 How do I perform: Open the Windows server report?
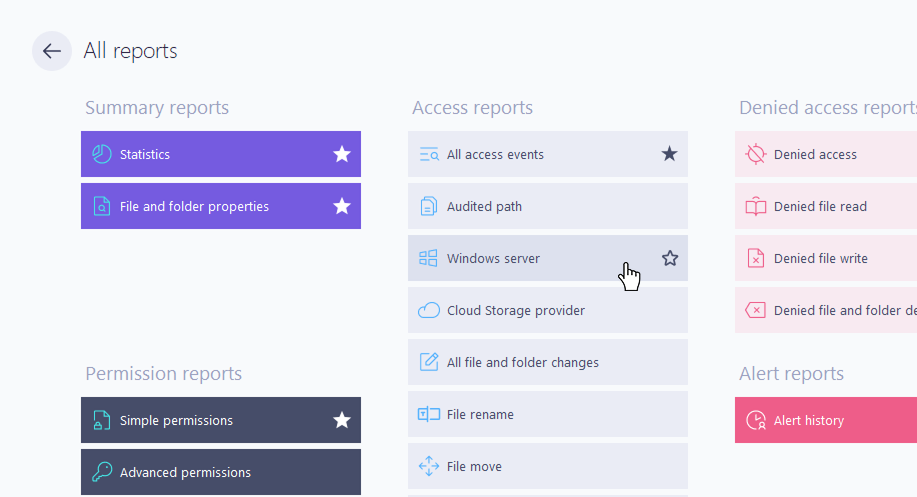click(x=548, y=258)
